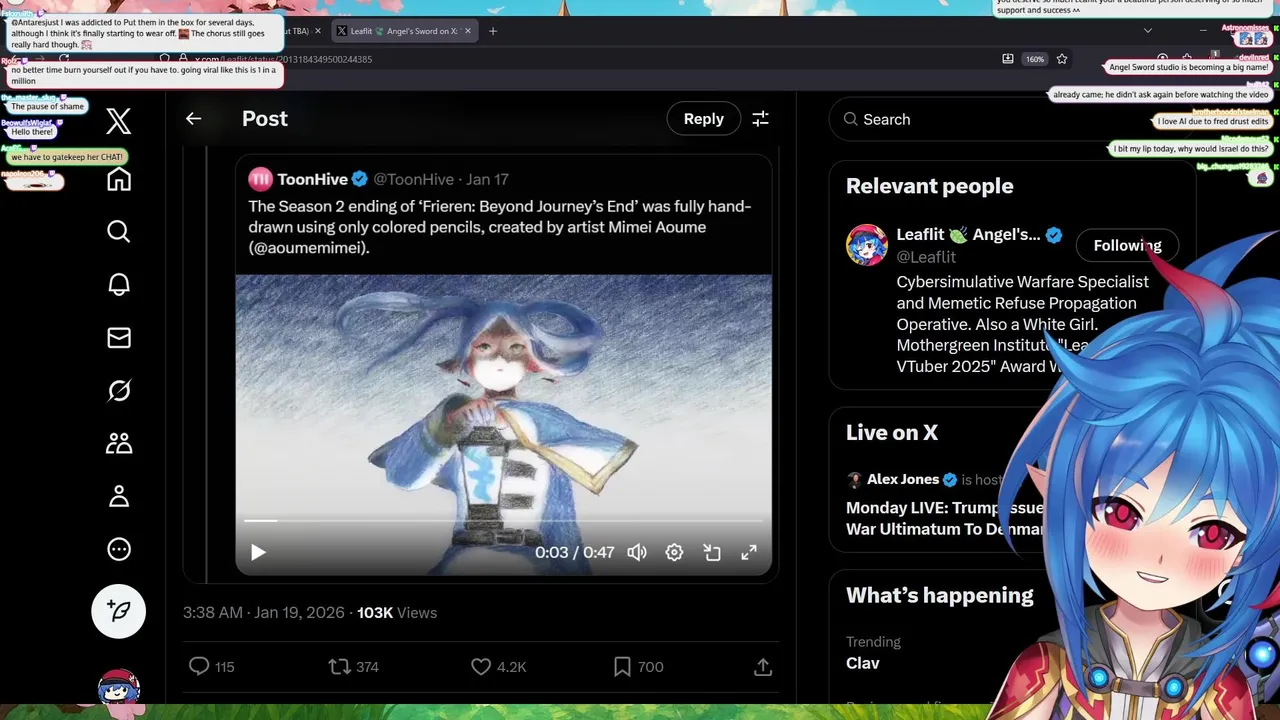The width and height of the screenshot is (1280, 720).
Task: Seek on the video progress bar
Action: [x=503, y=520]
